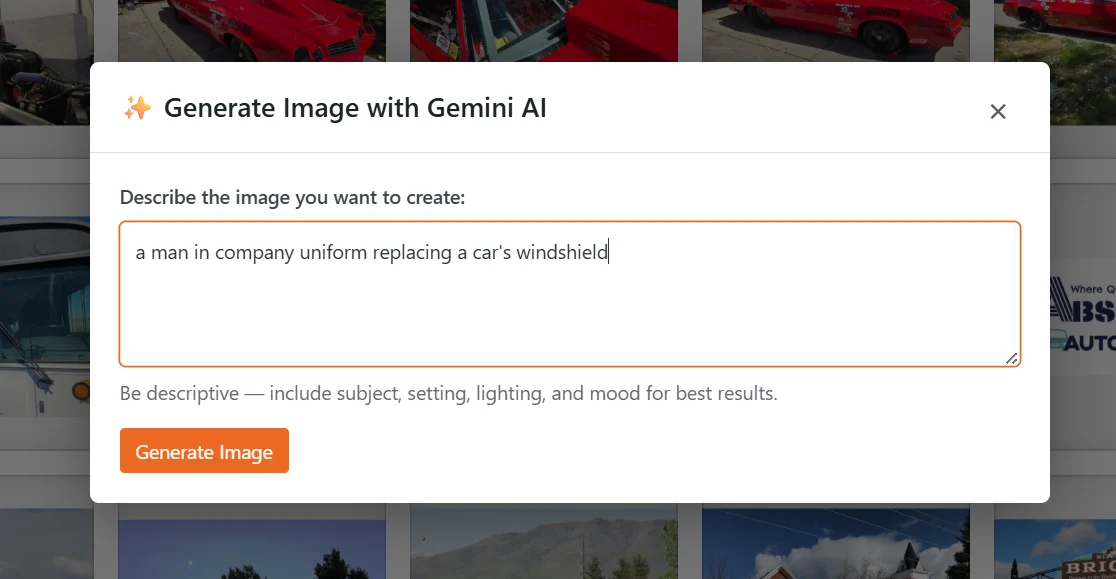Click the textarea resize handle
This screenshot has height=579, width=1116.
click(x=1012, y=359)
